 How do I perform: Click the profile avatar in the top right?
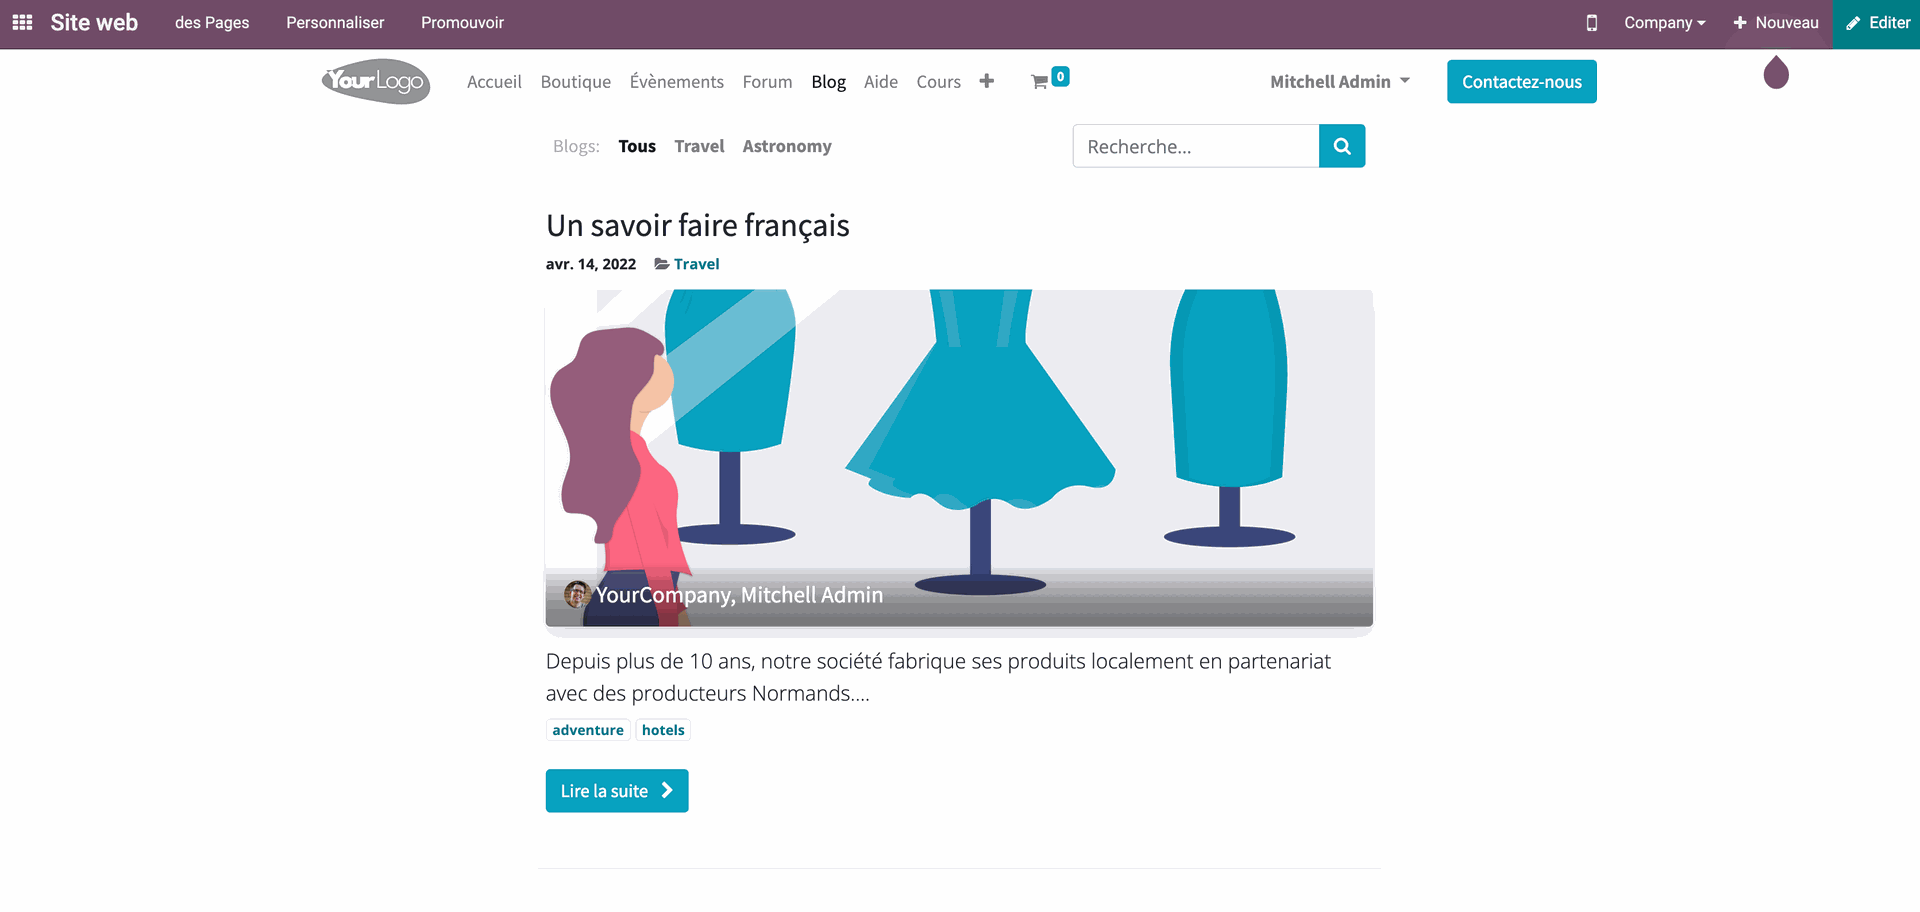1776,73
